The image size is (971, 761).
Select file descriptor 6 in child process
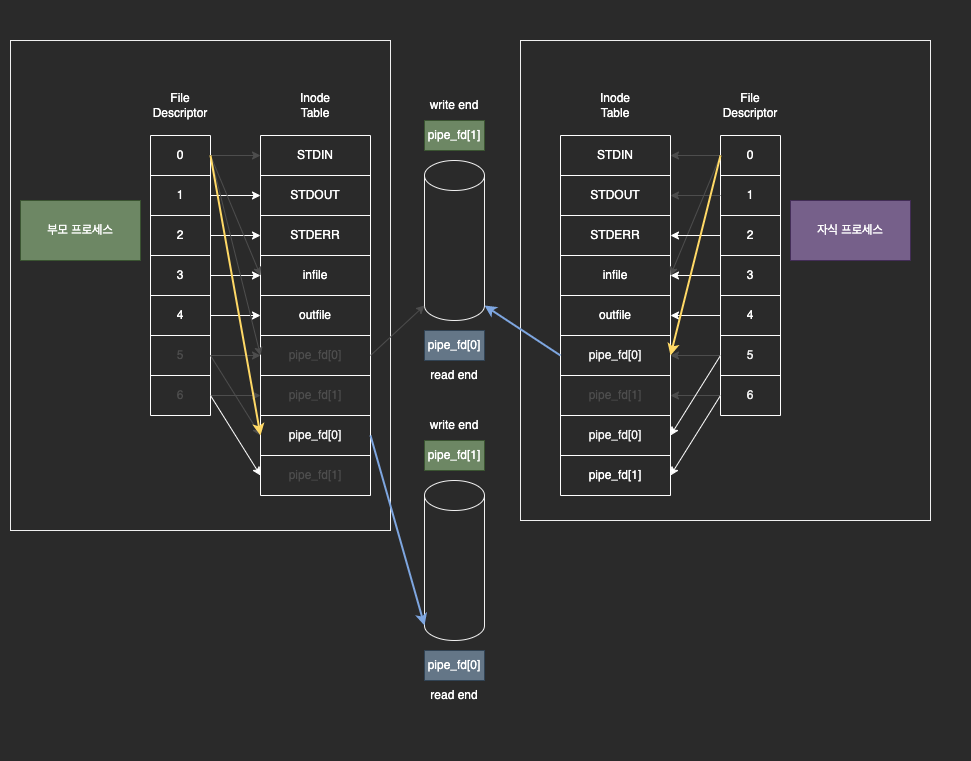[x=750, y=395]
